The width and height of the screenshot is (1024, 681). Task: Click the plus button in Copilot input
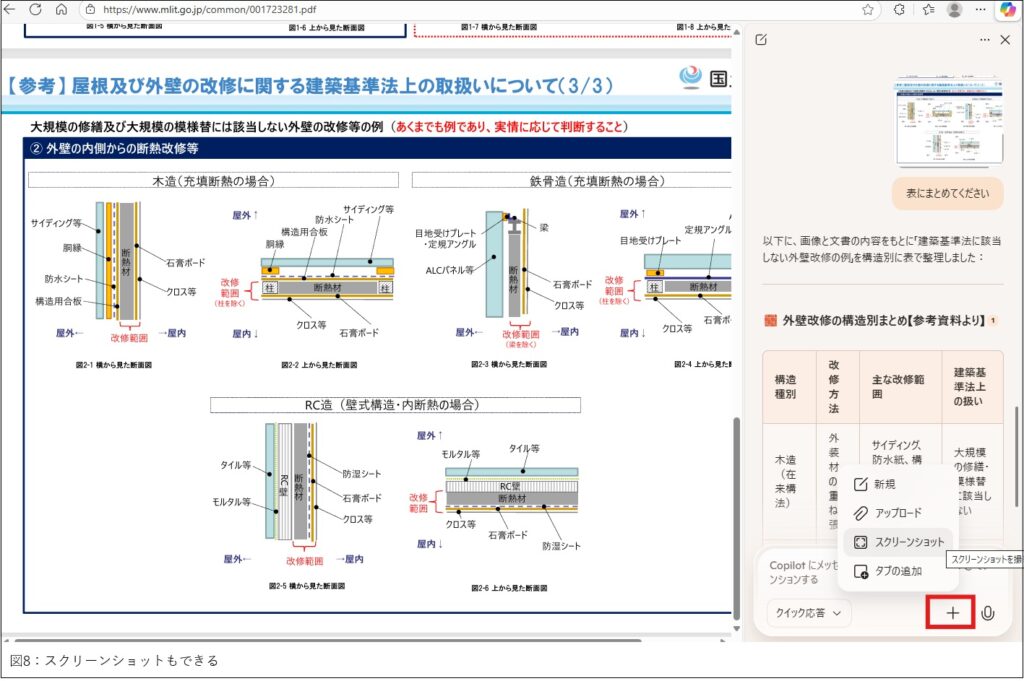coord(953,613)
